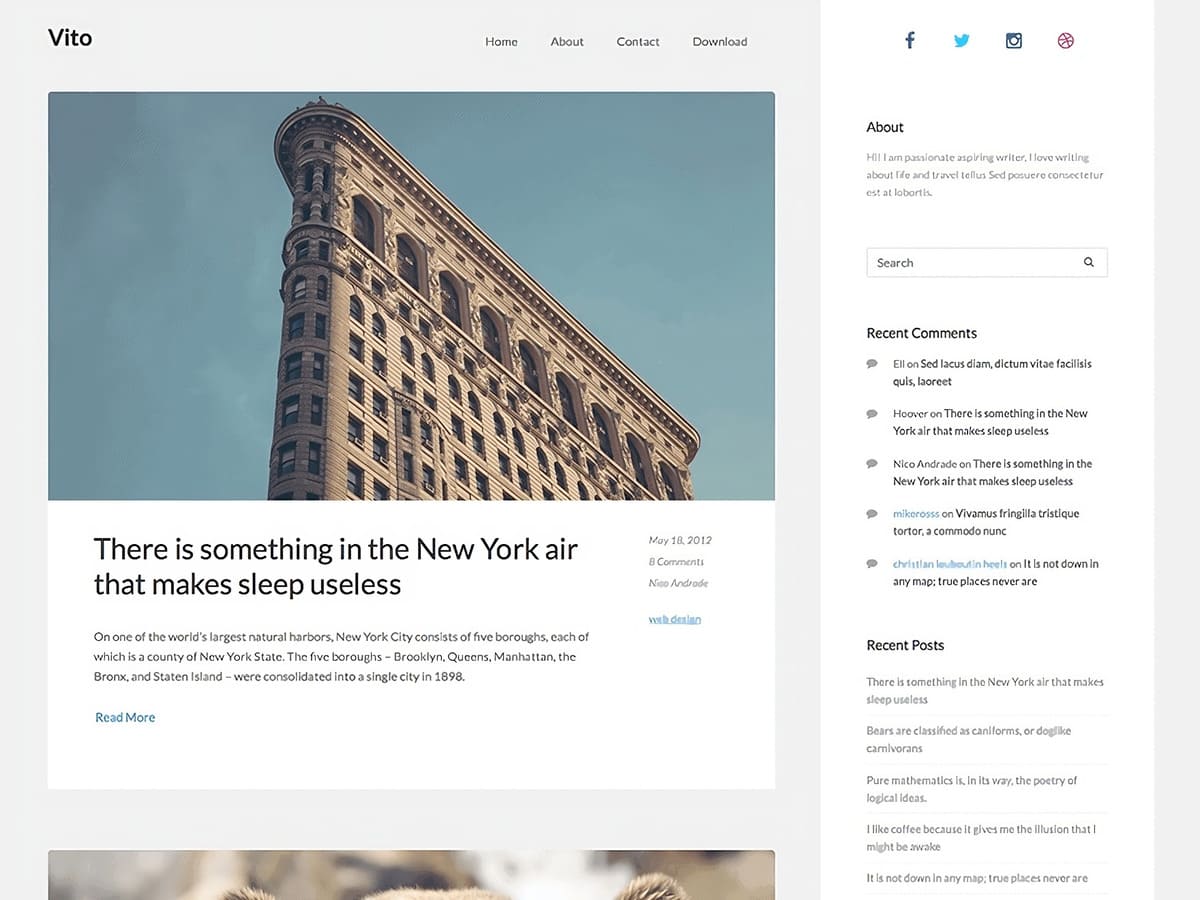1200x900 pixels.
Task: Open recent post about bears being caniforms
Action: [x=968, y=739]
